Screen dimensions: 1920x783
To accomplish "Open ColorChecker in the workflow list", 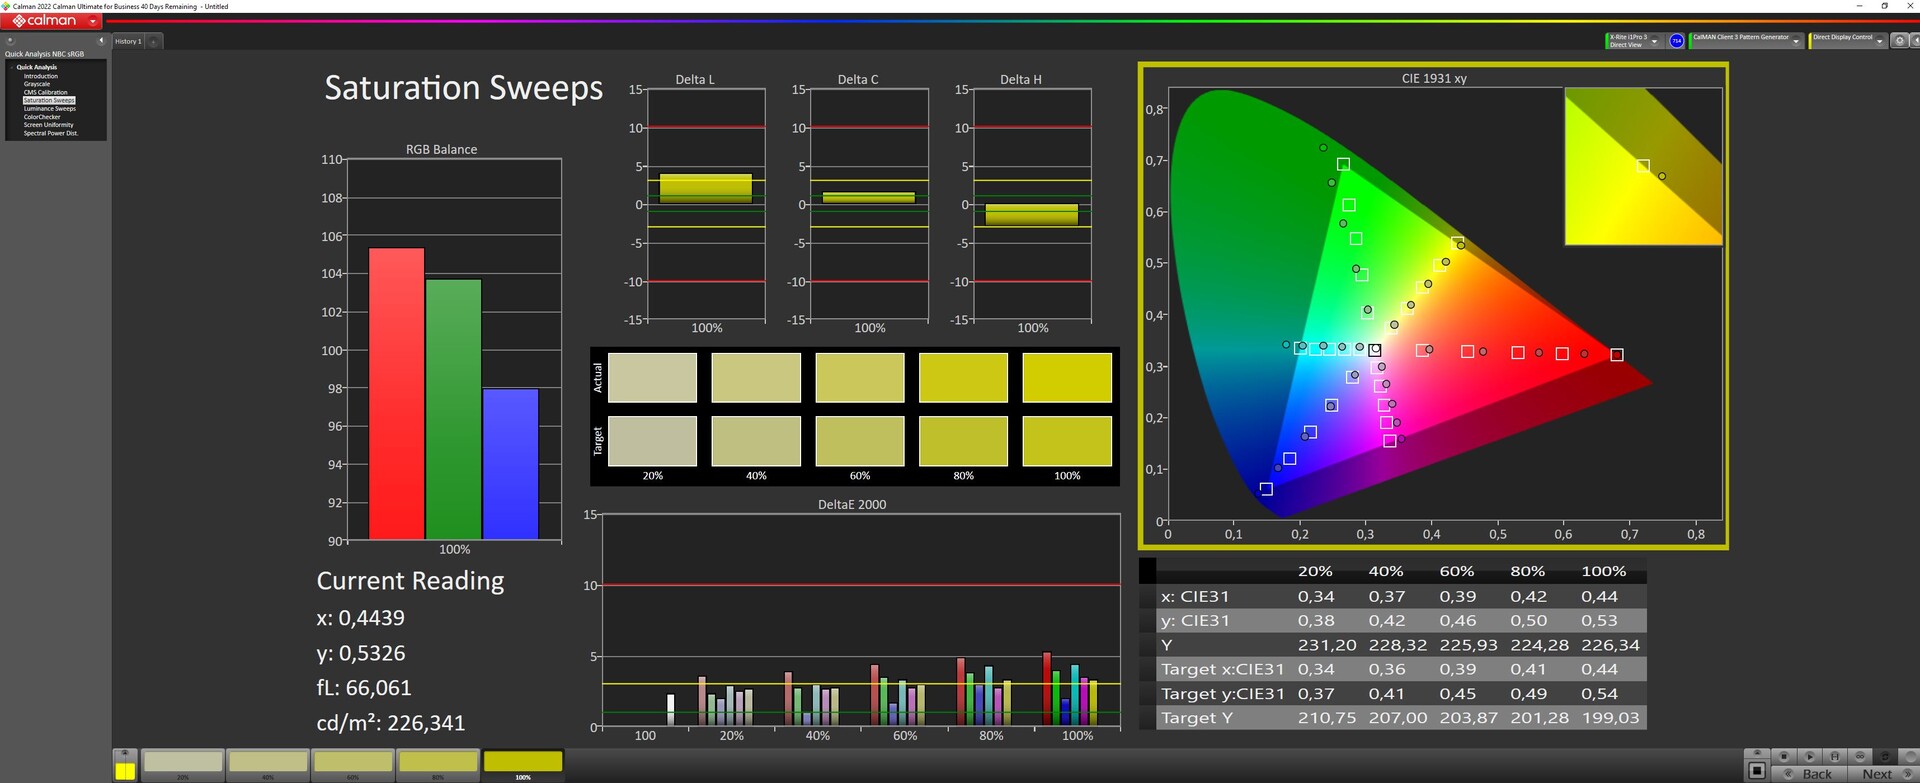I will (x=42, y=117).
